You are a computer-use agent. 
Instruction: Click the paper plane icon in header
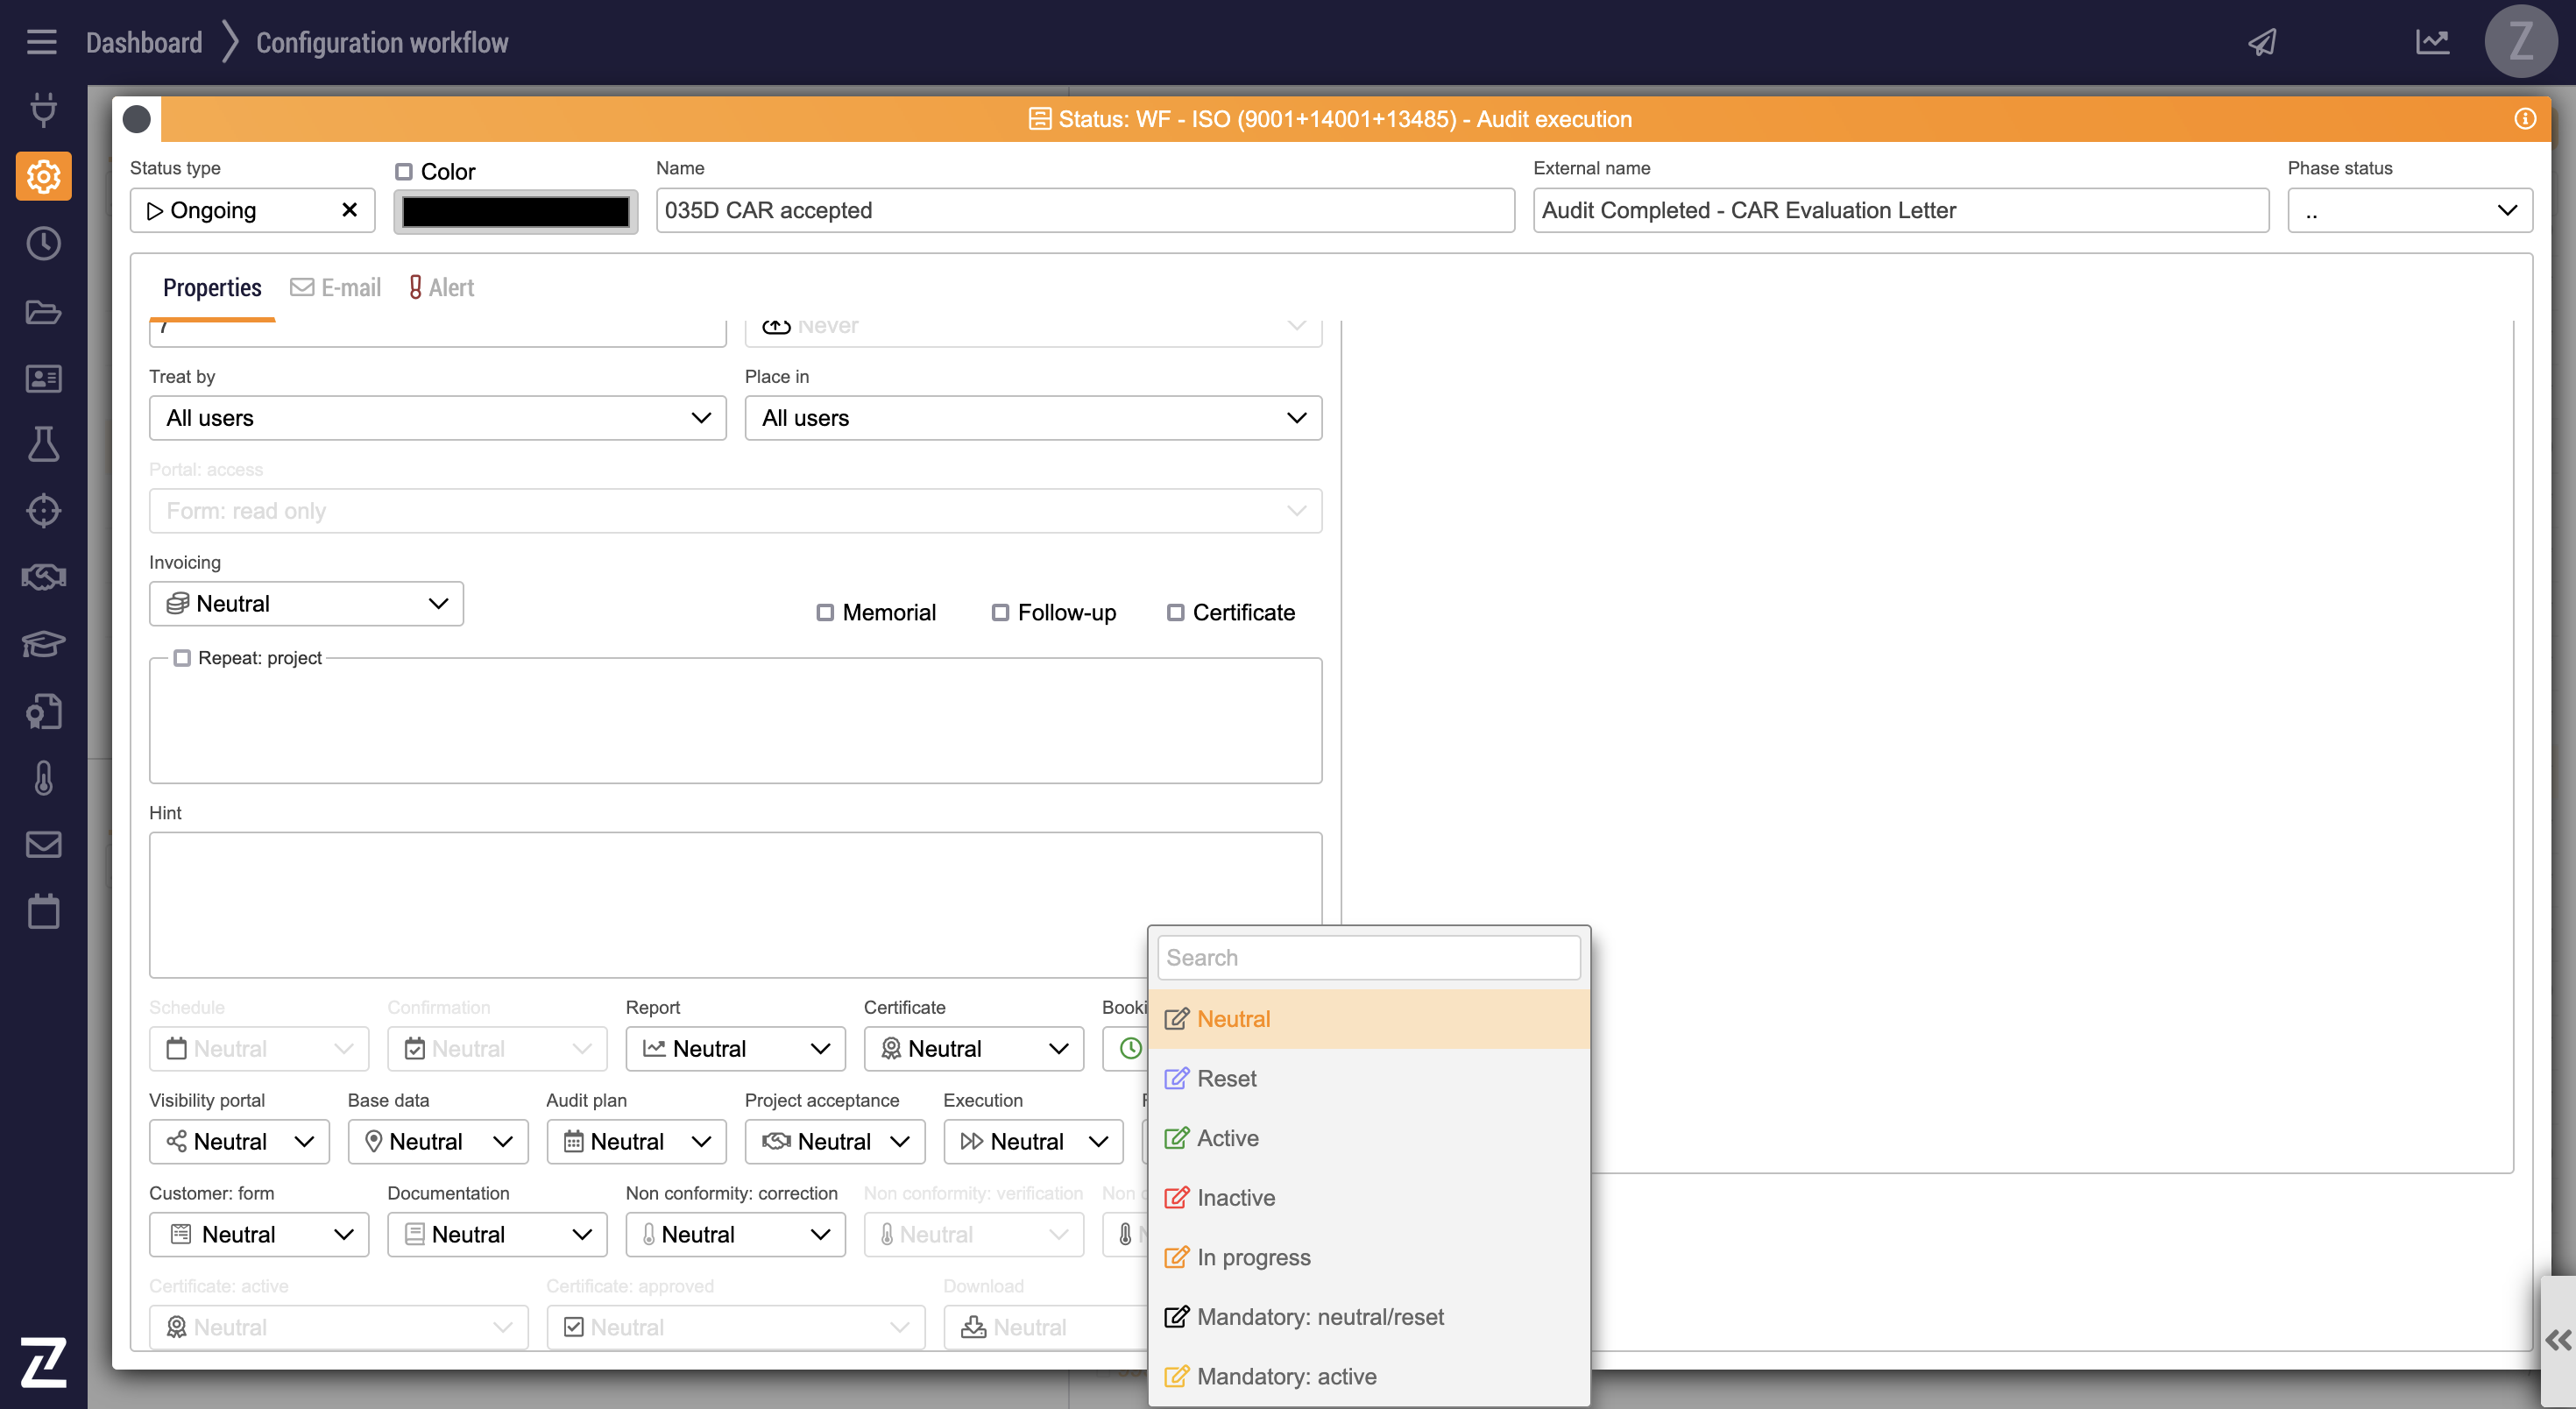(2262, 42)
